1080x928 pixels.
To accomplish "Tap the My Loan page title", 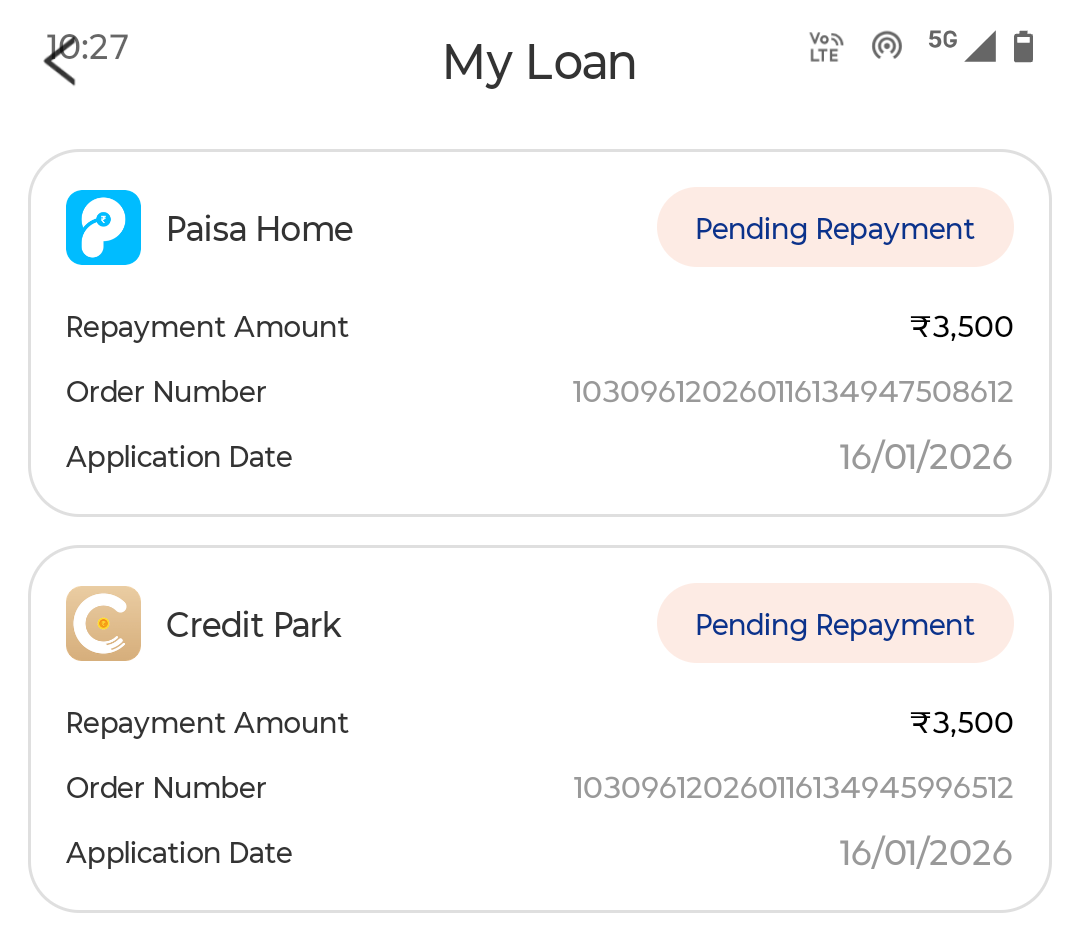I will click(539, 63).
